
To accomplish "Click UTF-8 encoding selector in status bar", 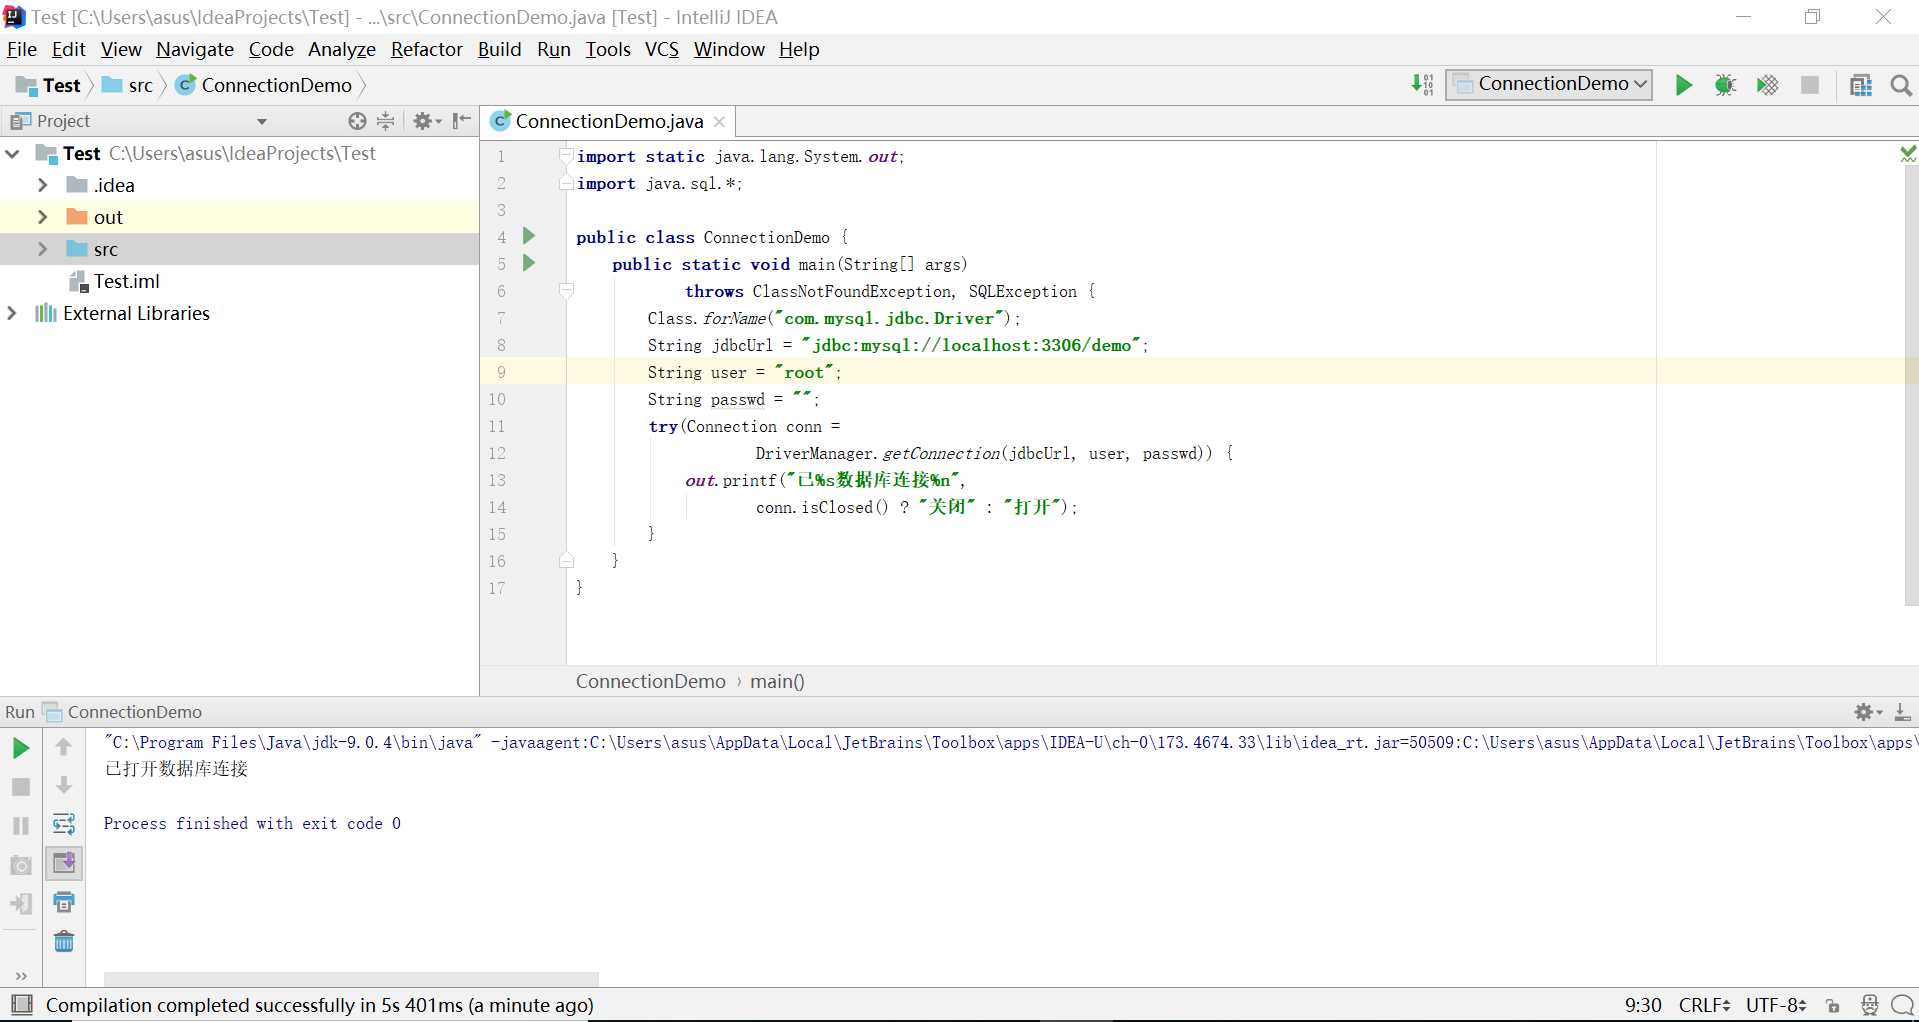I will [1775, 1005].
